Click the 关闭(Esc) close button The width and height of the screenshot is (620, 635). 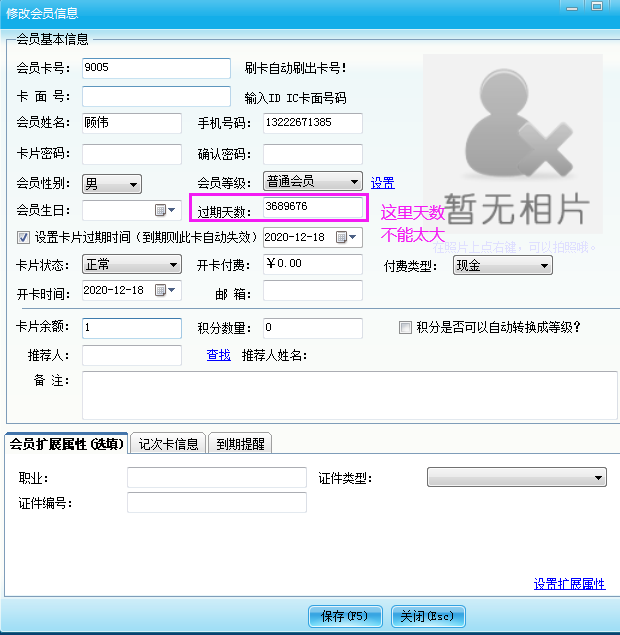tap(428, 616)
